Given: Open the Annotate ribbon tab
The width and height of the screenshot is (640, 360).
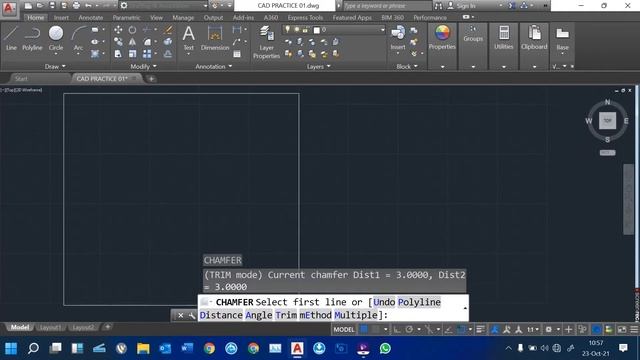Looking at the screenshot, I should (91, 18).
